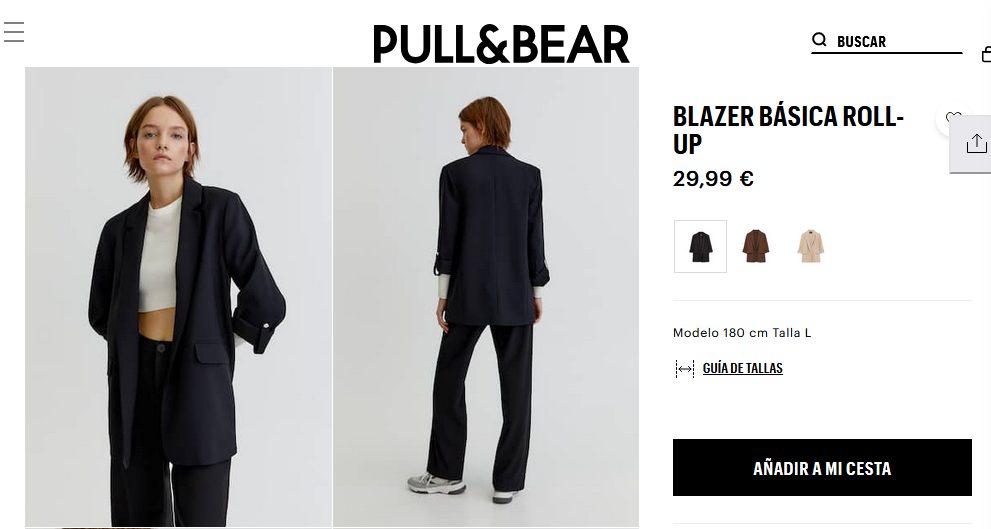Click the size guide ruler icon
The height and width of the screenshot is (529, 991).
pyautogui.click(x=684, y=368)
